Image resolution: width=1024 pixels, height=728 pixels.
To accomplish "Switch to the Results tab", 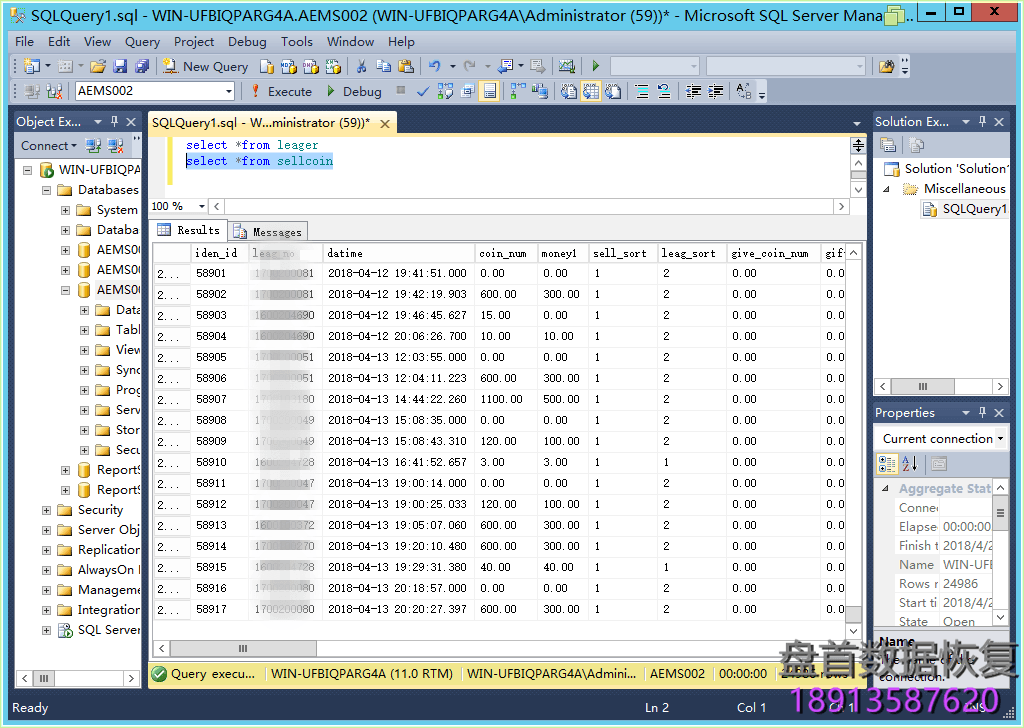I will [x=189, y=230].
